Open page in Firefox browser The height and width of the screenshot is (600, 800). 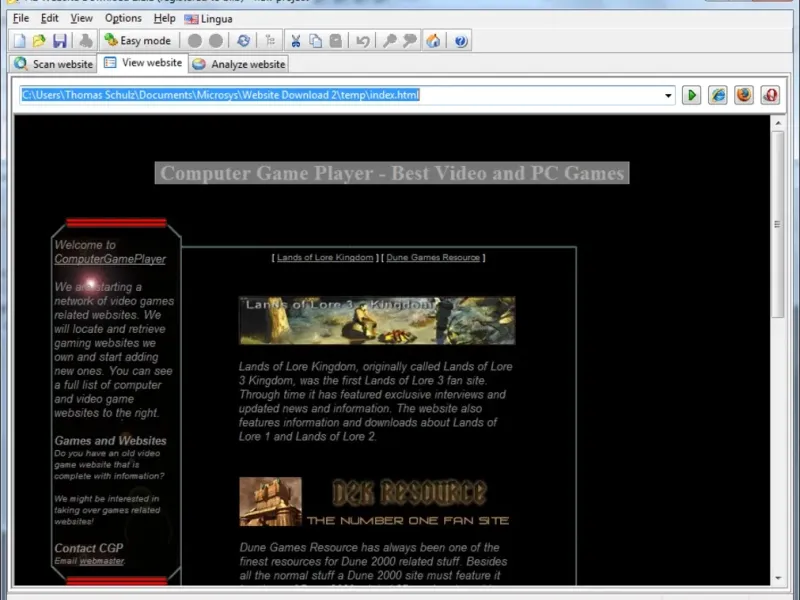click(744, 95)
